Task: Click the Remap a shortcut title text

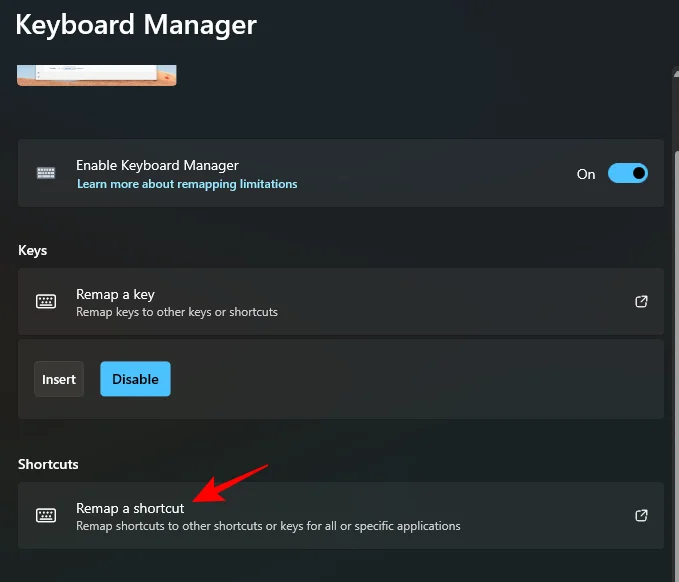Action: coord(130,508)
